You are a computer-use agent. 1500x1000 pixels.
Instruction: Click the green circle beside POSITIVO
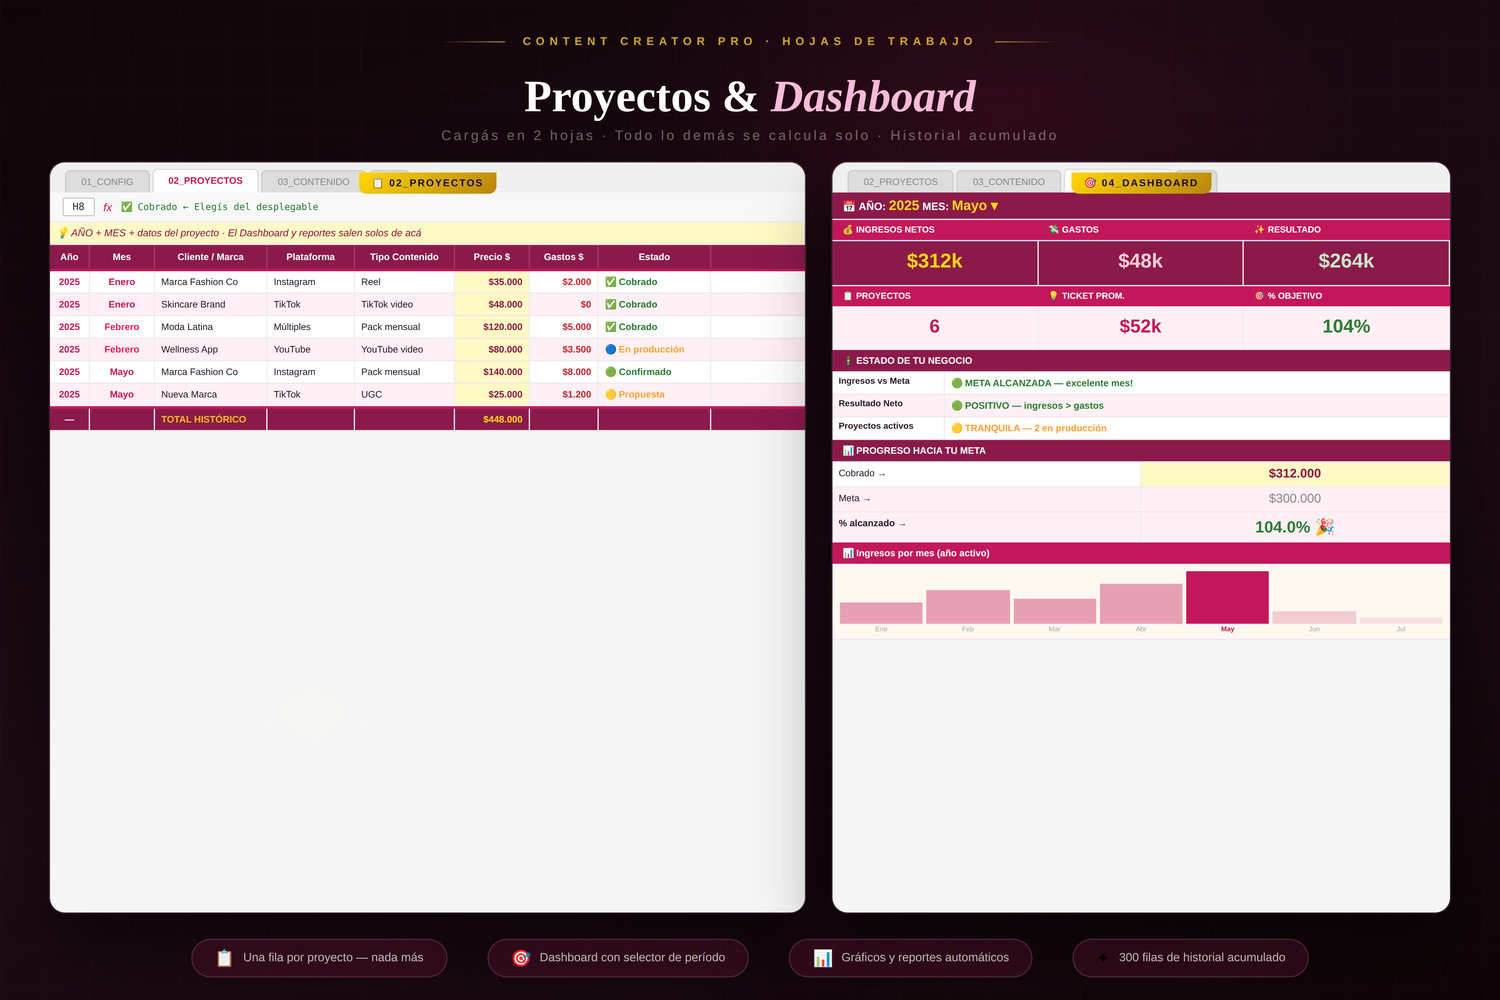click(x=957, y=406)
